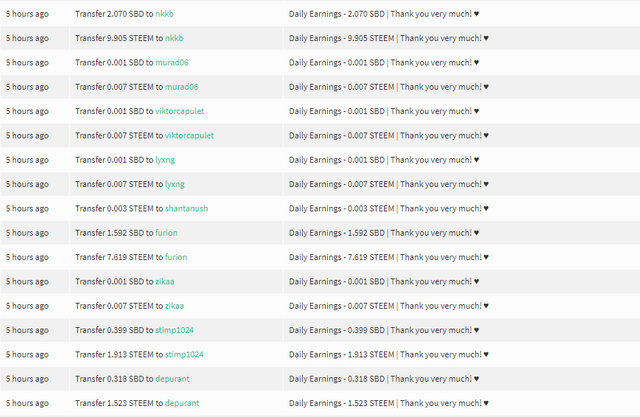
Task: Click '5 hours ago' in shantanush row
Action: pyautogui.click(x=27, y=208)
